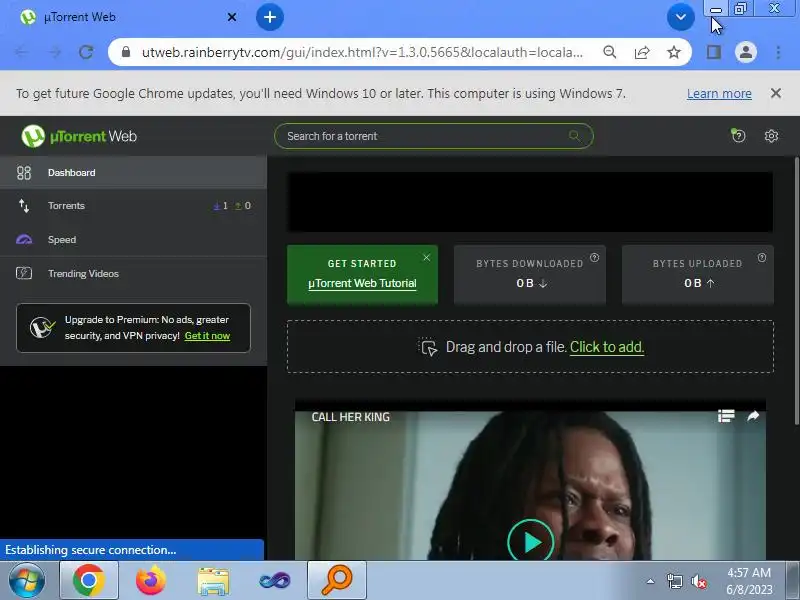Go back in the browser
Screen dimensions: 800x600
[x=22, y=52]
